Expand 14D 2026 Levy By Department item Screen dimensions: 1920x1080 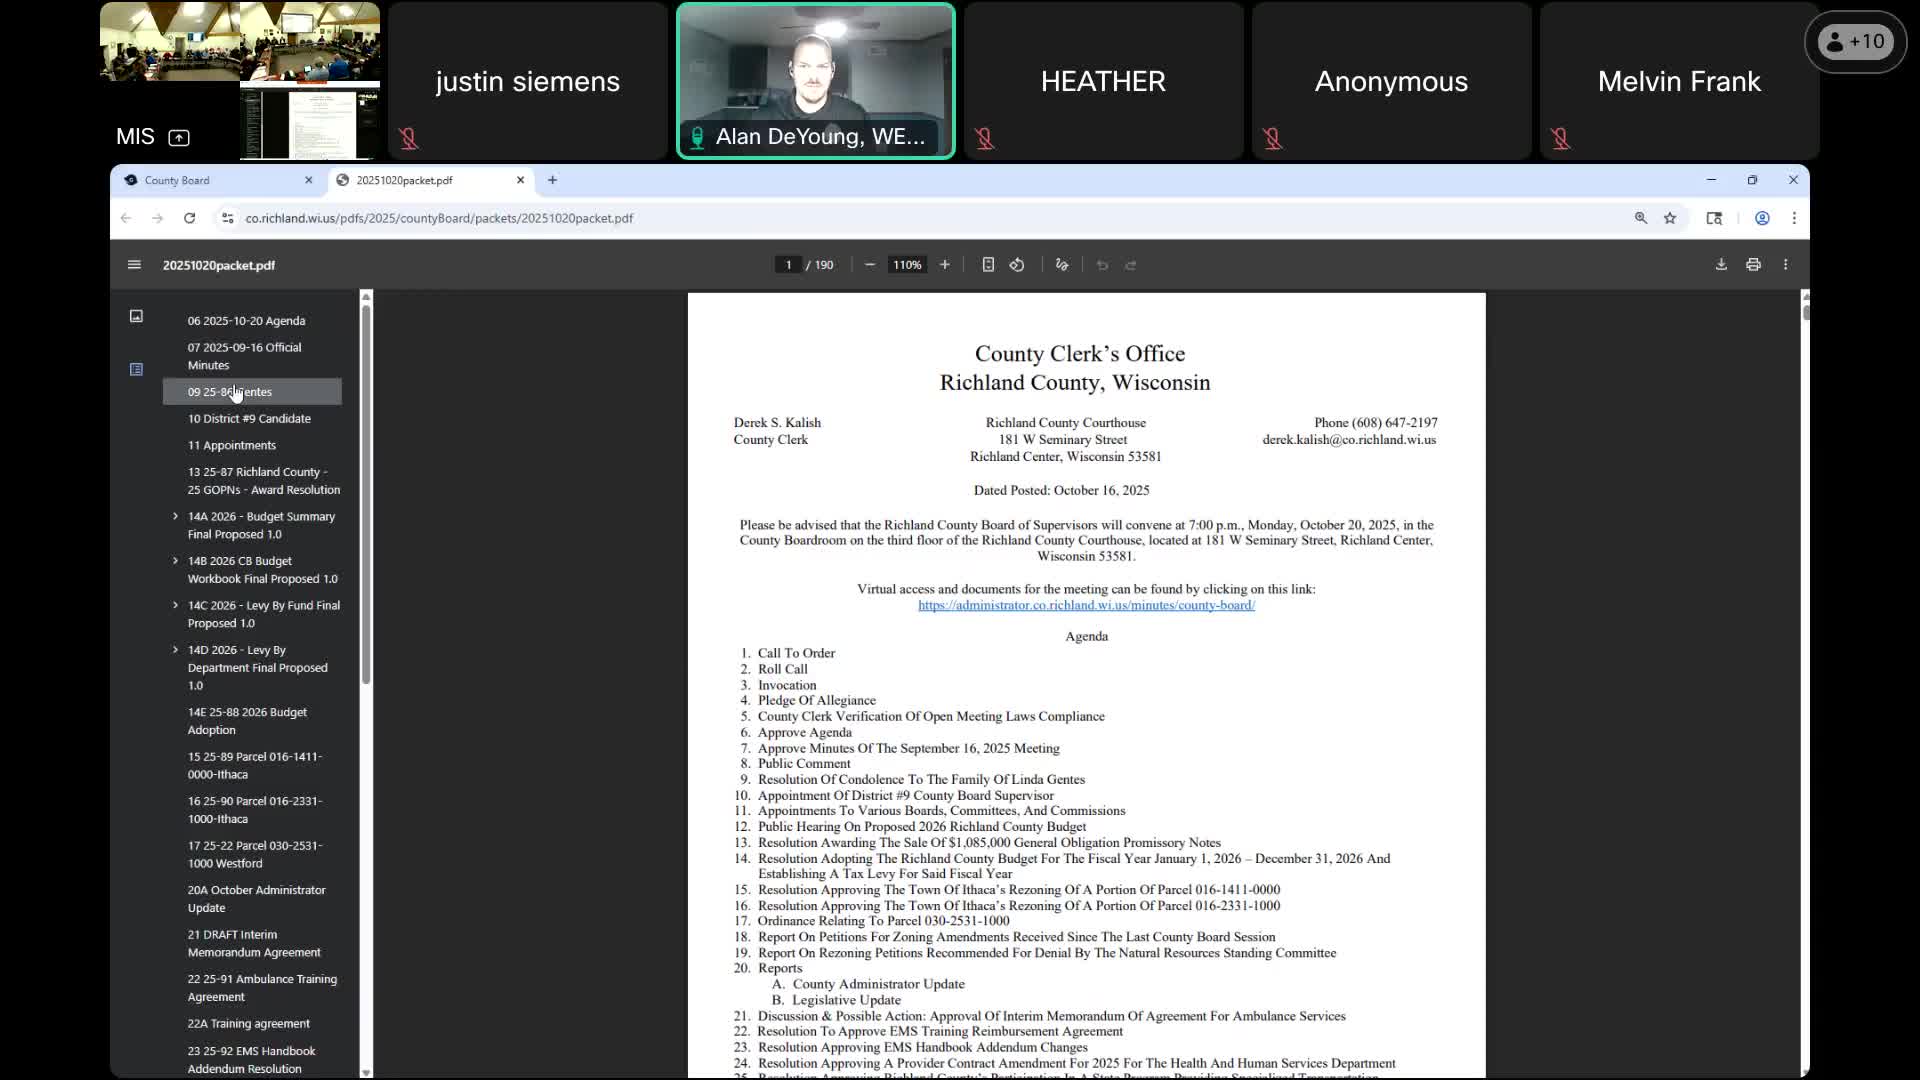(175, 649)
